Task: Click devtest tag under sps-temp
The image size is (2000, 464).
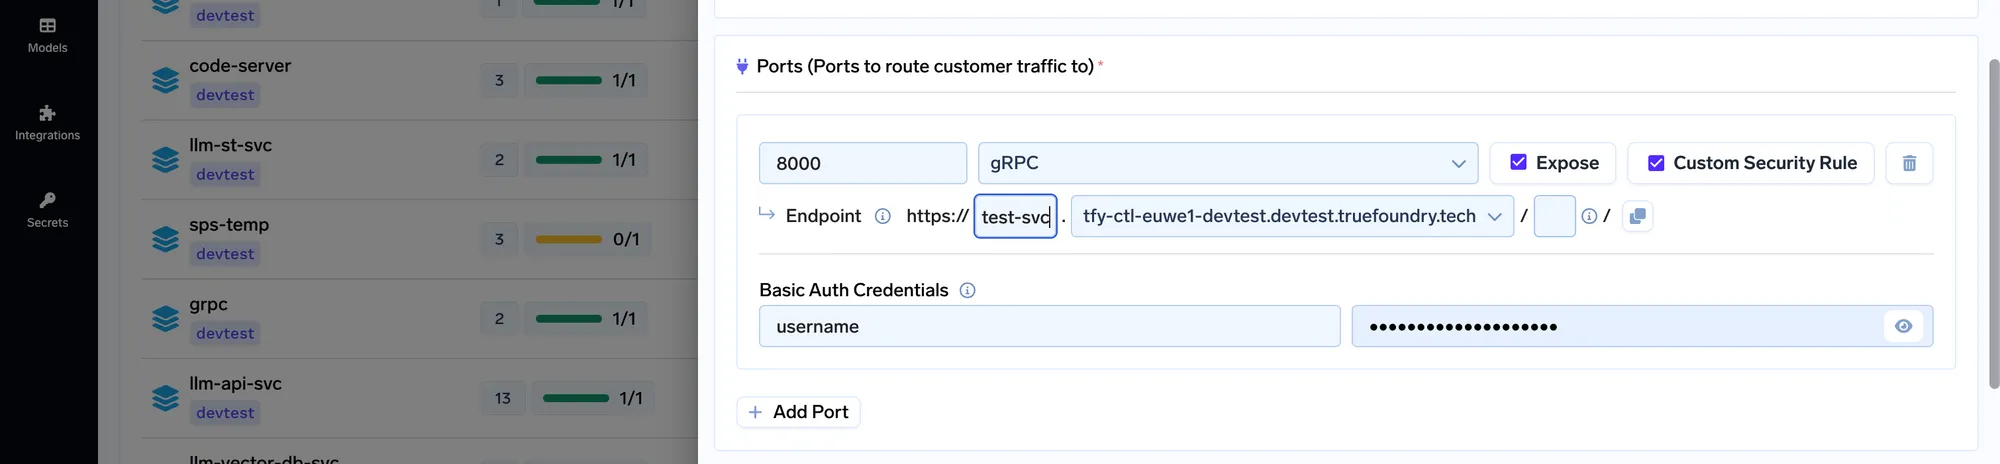Action: pos(225,254)
